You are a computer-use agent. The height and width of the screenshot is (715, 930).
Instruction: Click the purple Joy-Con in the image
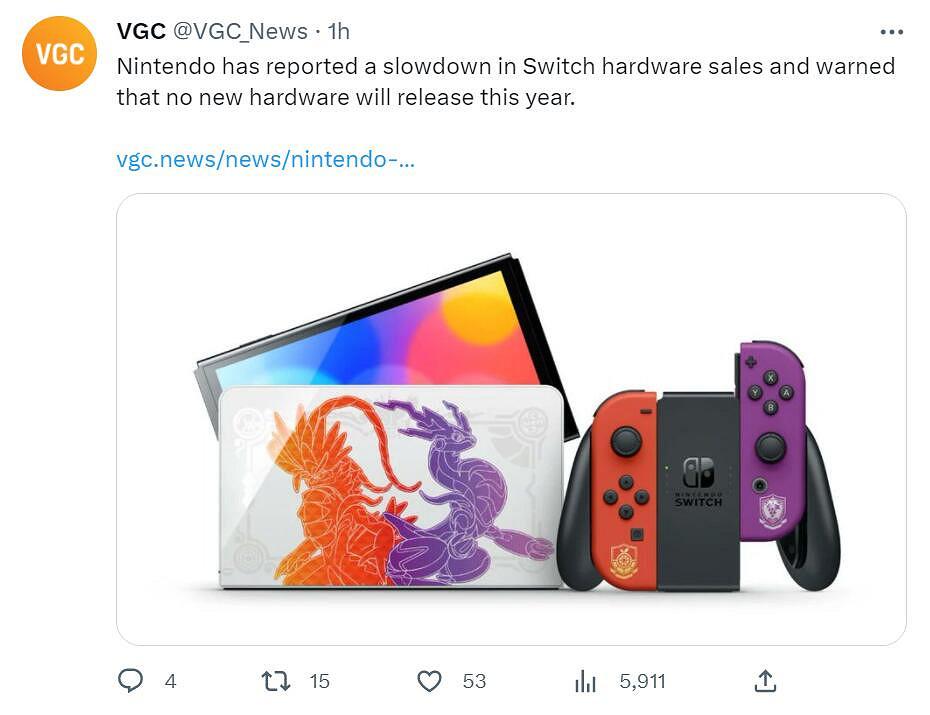pos(771,440)
